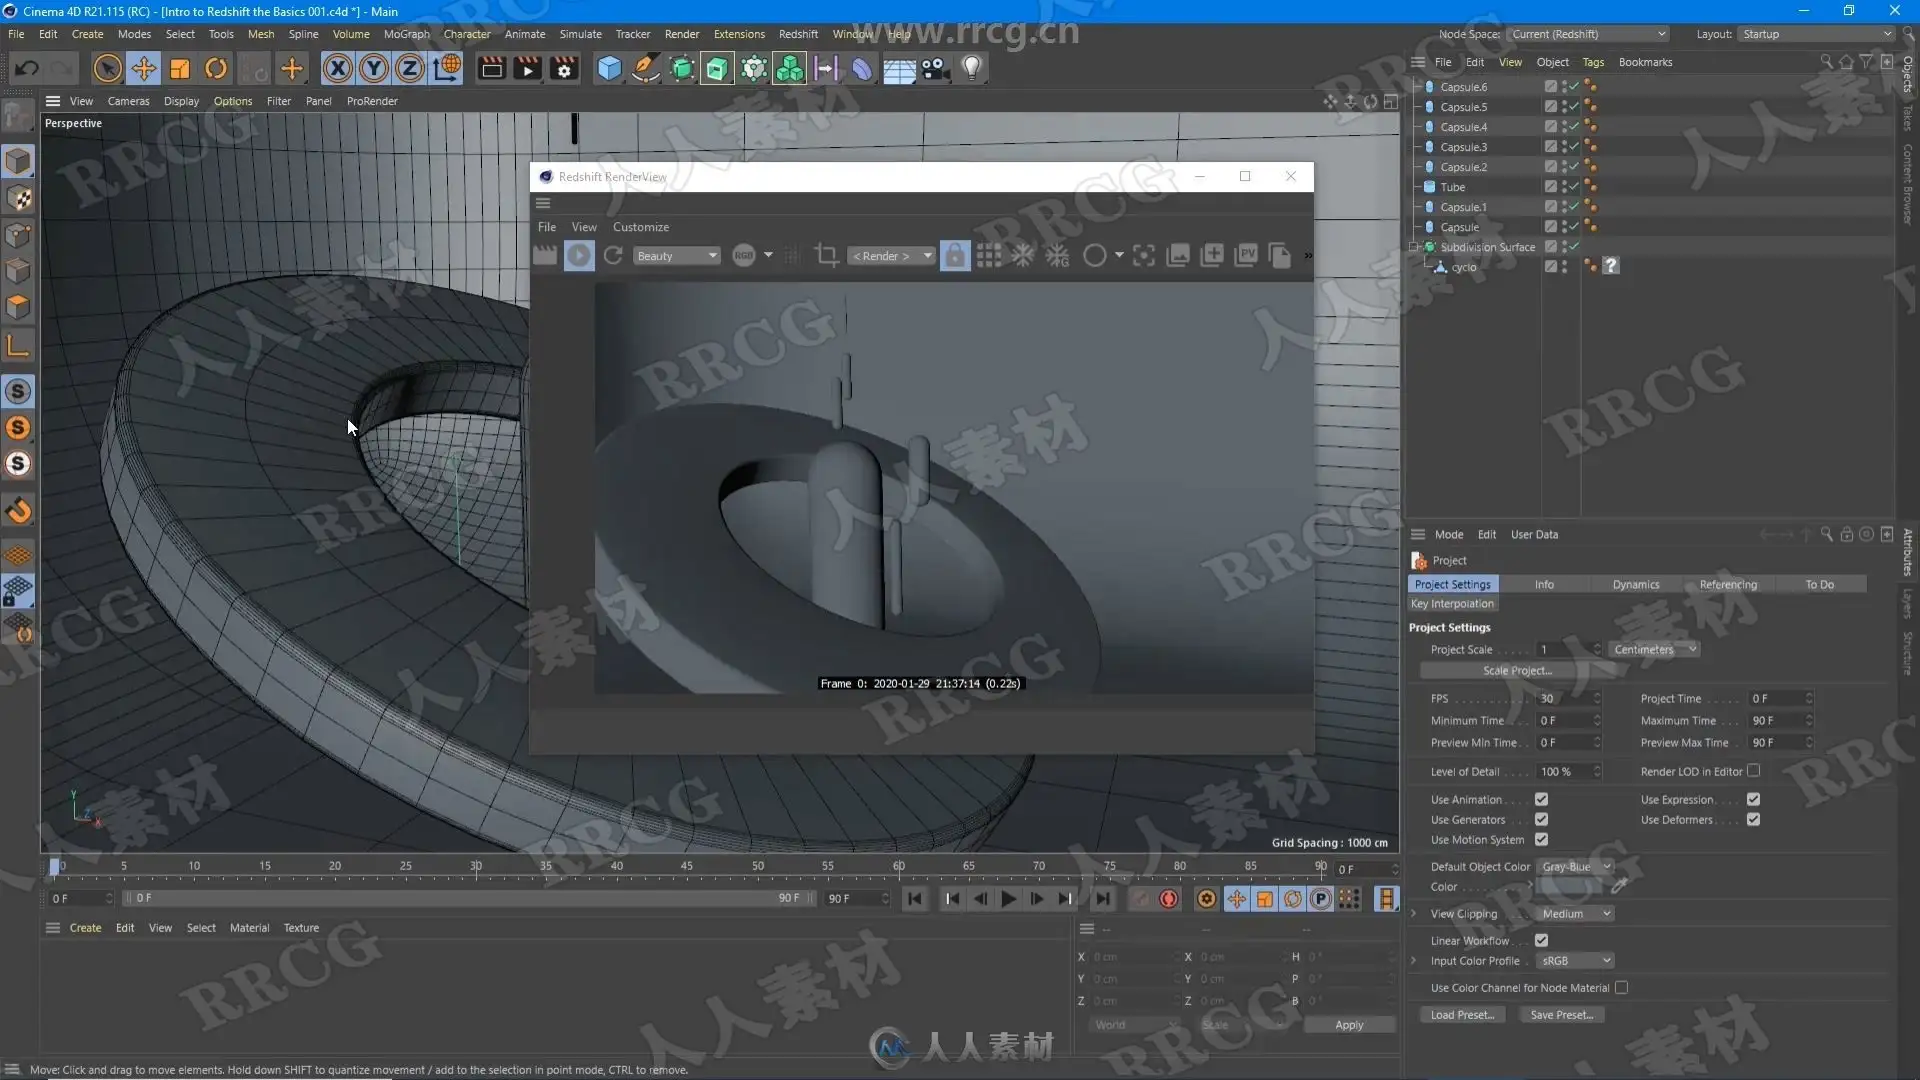This screenshot has width=1920, height=1080.
Task: Start IPR in Redshift RenderView
Action: pyautogui.click(x=579, y=256)
